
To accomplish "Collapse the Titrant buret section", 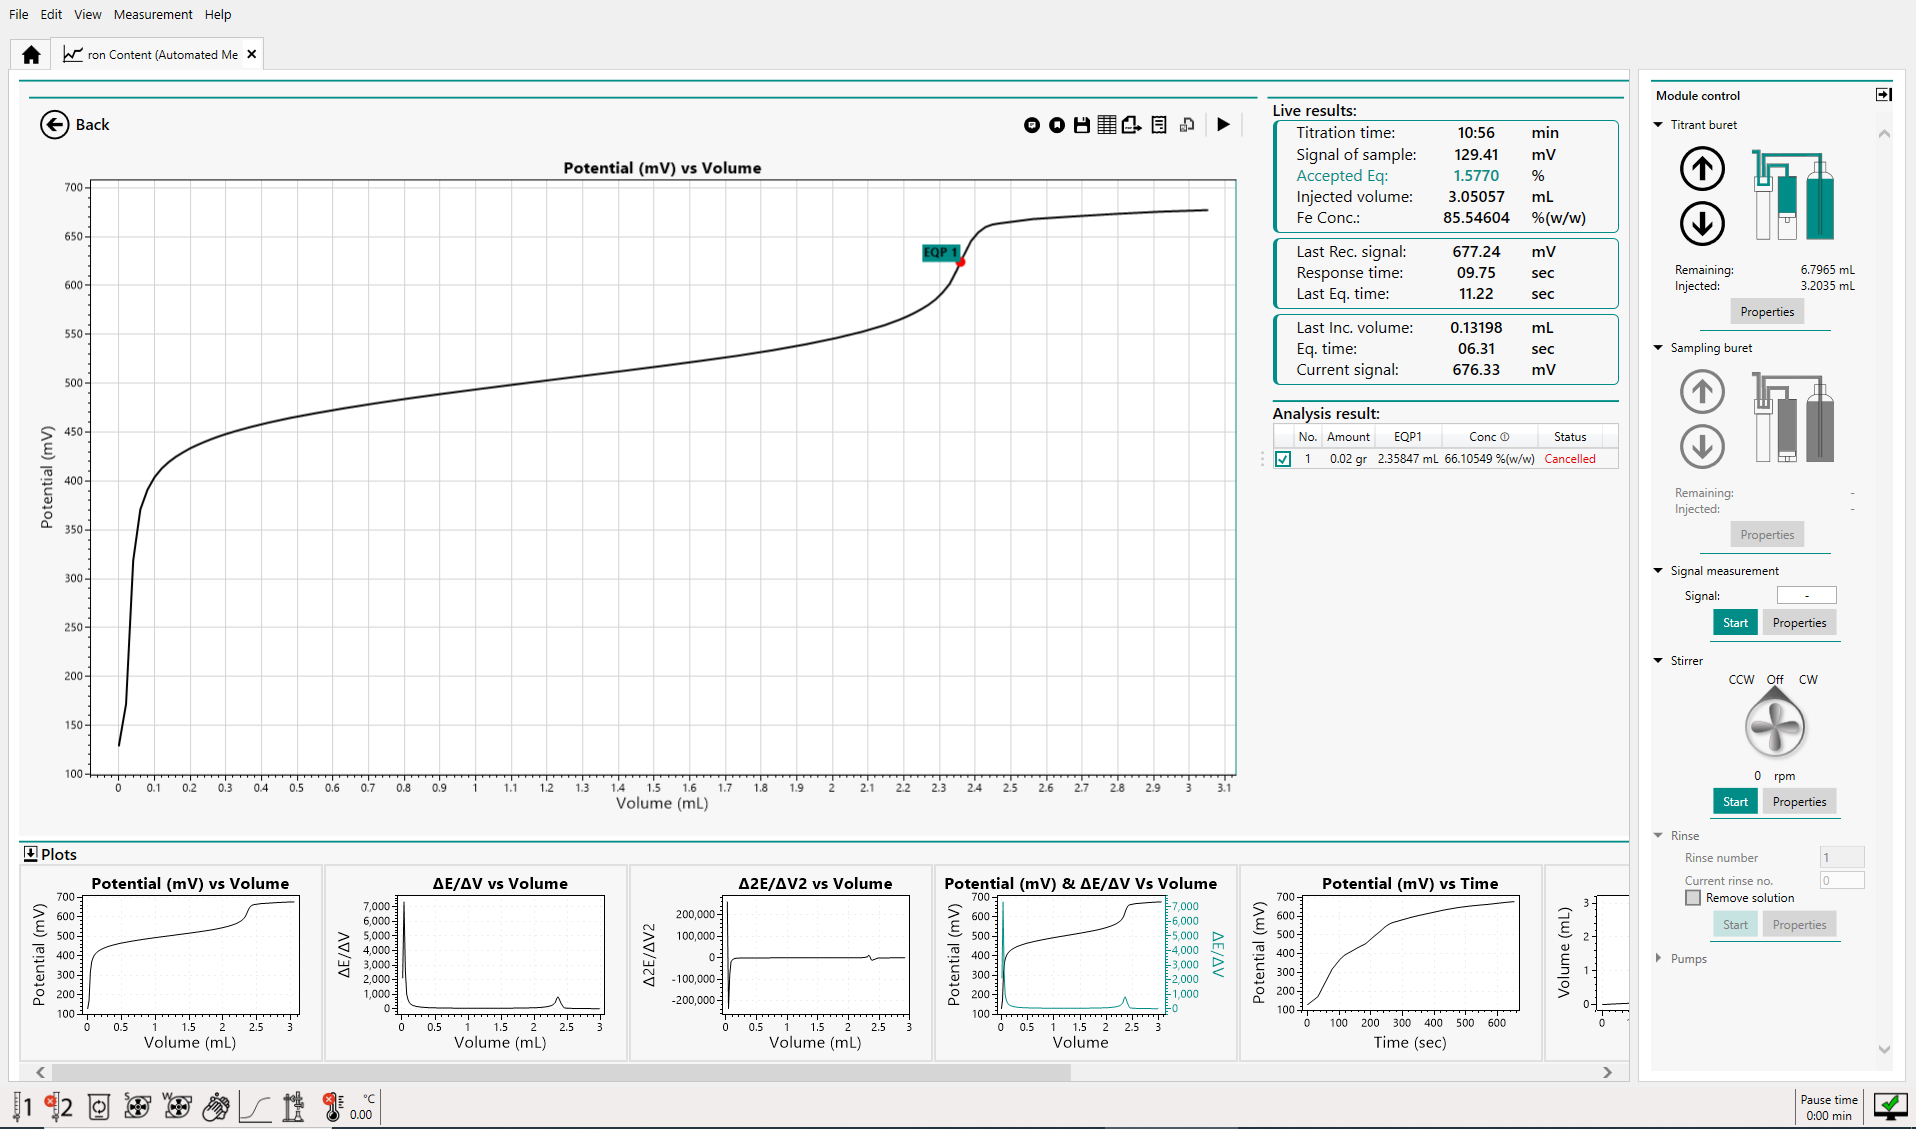I will (x=1659, y=125).
